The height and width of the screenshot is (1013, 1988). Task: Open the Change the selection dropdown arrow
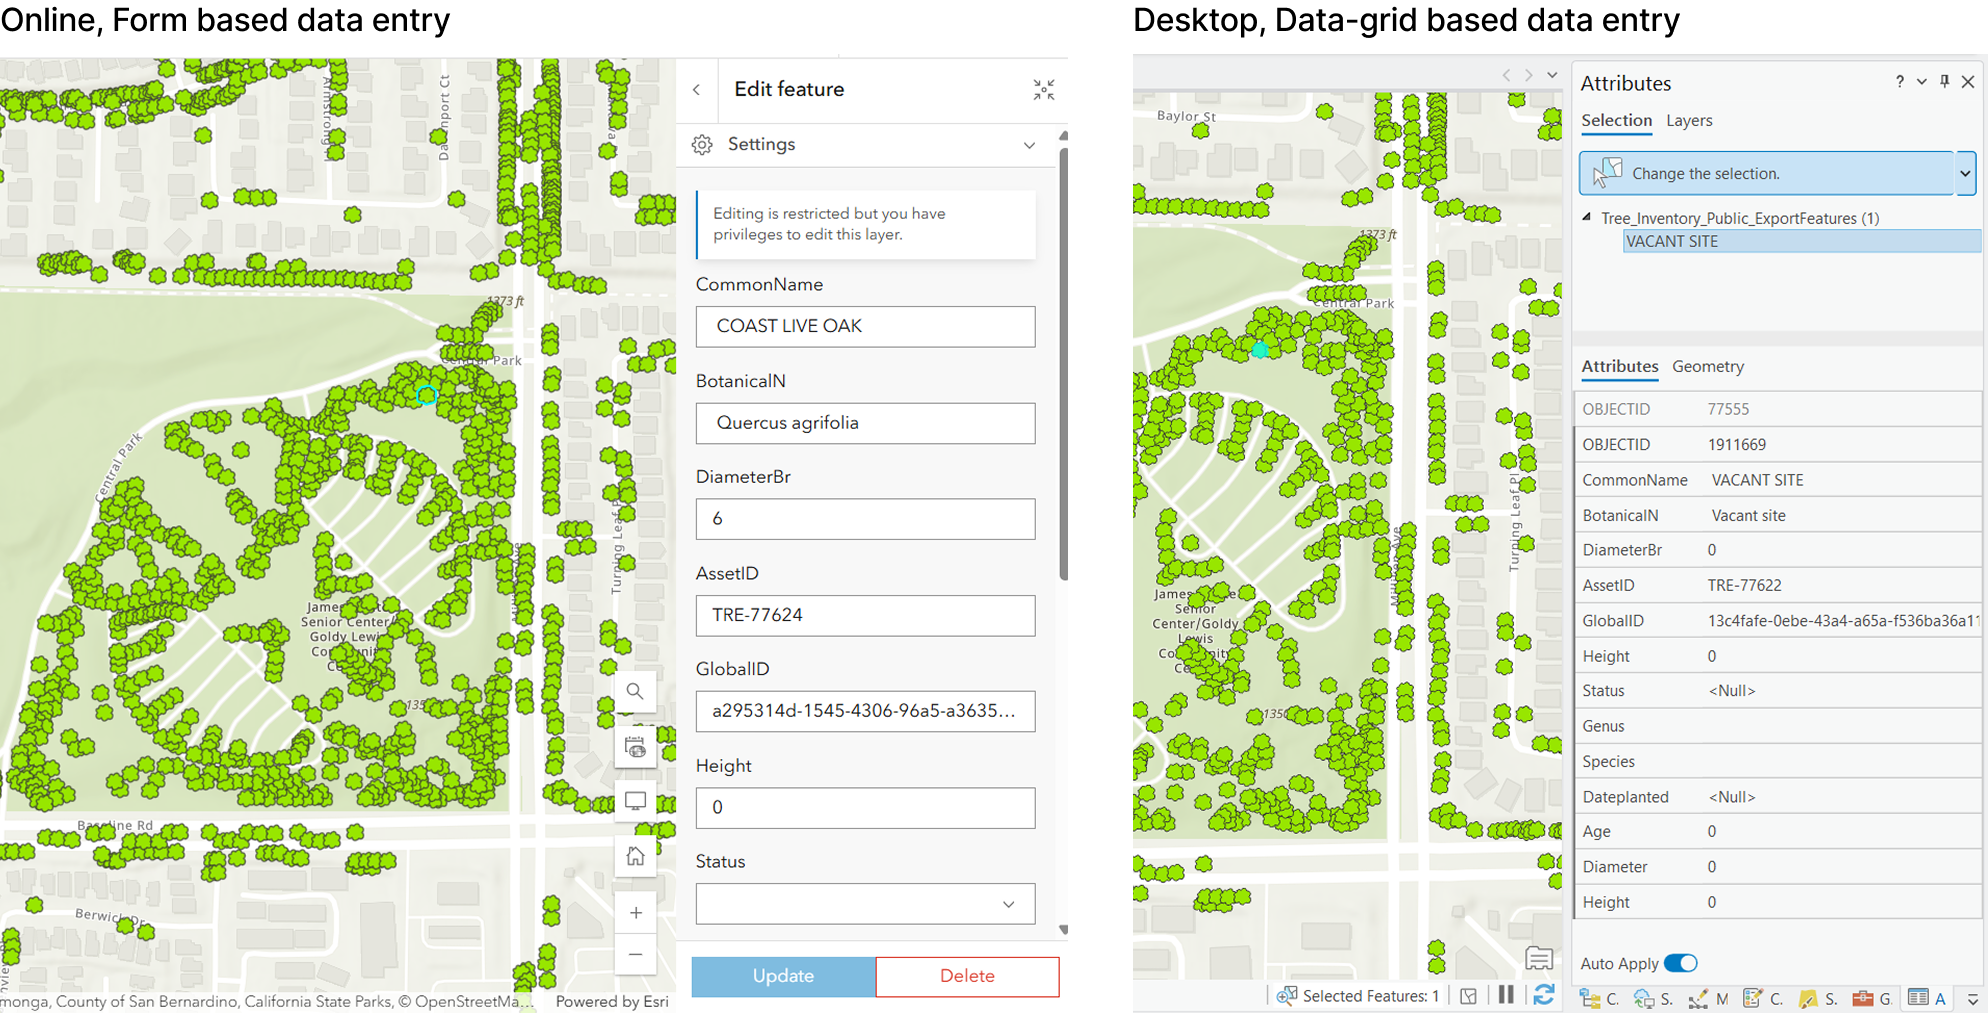pos(1965,173)
